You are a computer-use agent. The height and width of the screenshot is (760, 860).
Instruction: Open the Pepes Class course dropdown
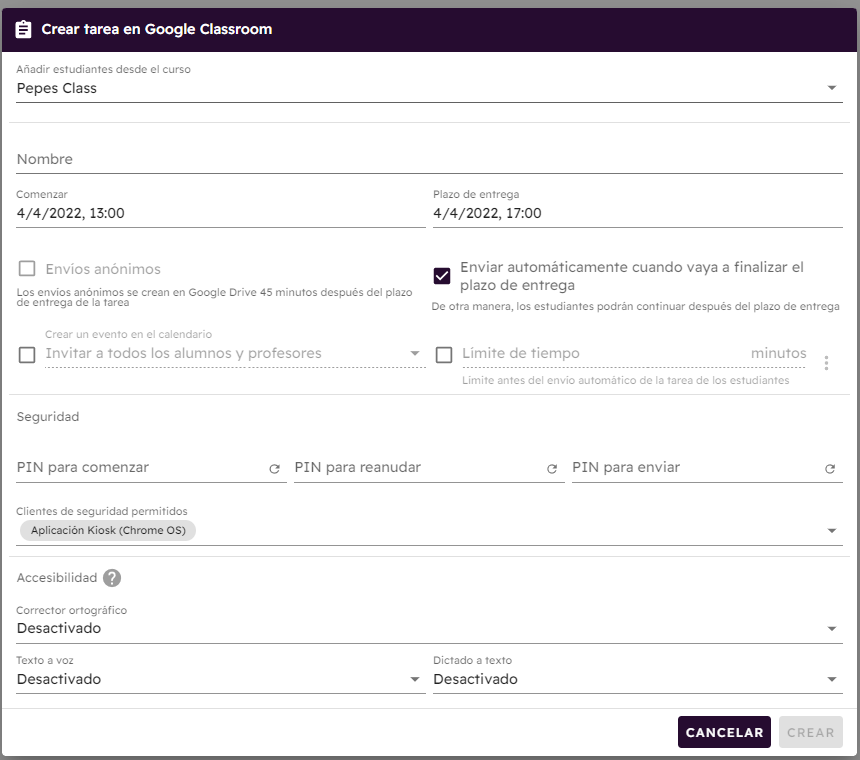[429, 88]
